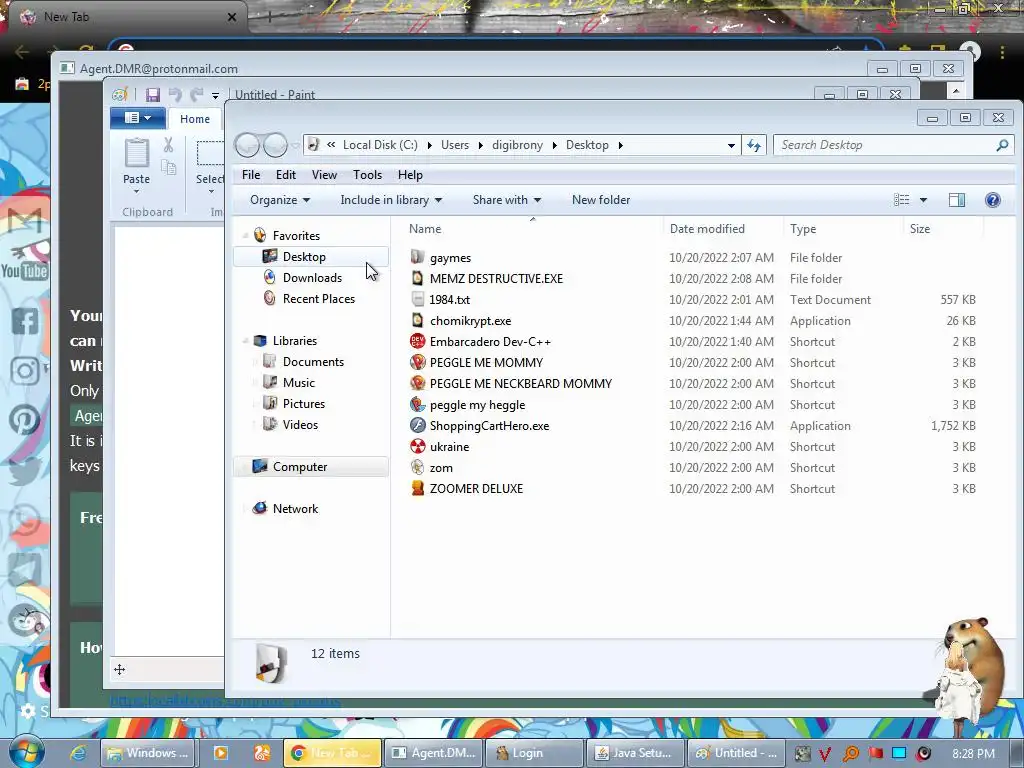Open the Share with dropdown

pos(507,200)
